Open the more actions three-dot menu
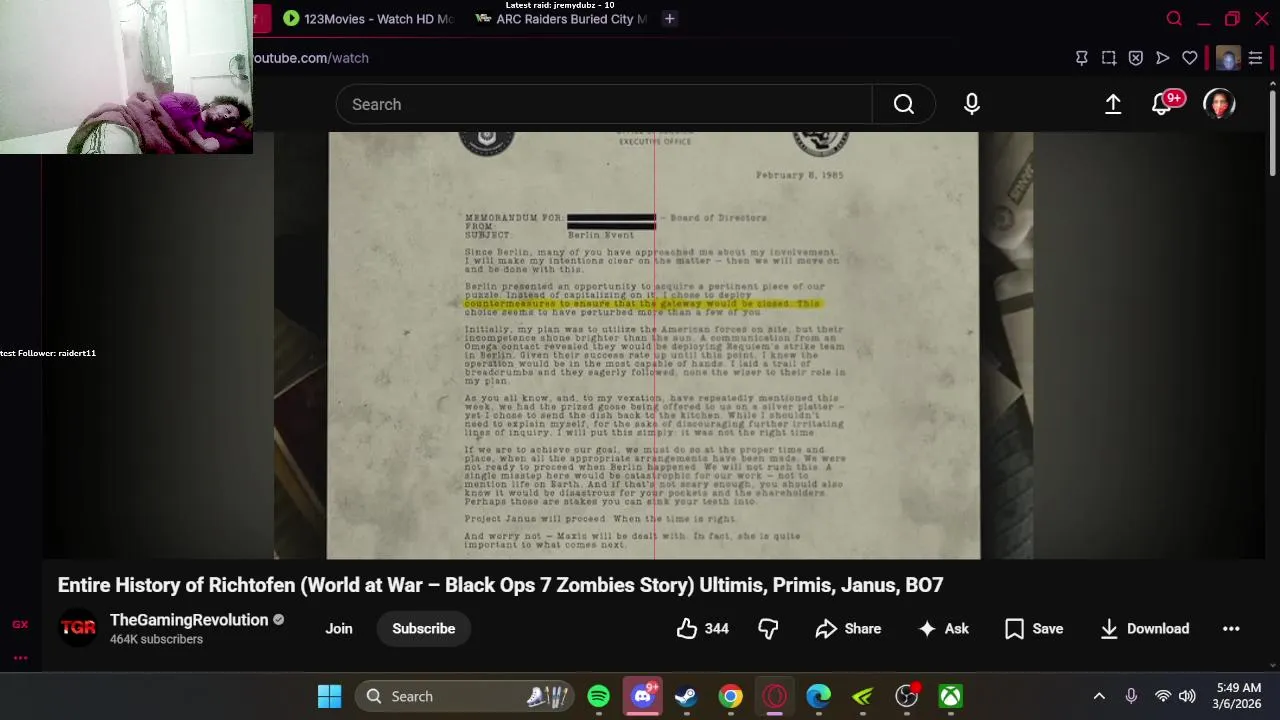Image resolution: width=1280 pixels, height=720 pixels. pyautogui.click(x=1231, y=629)
